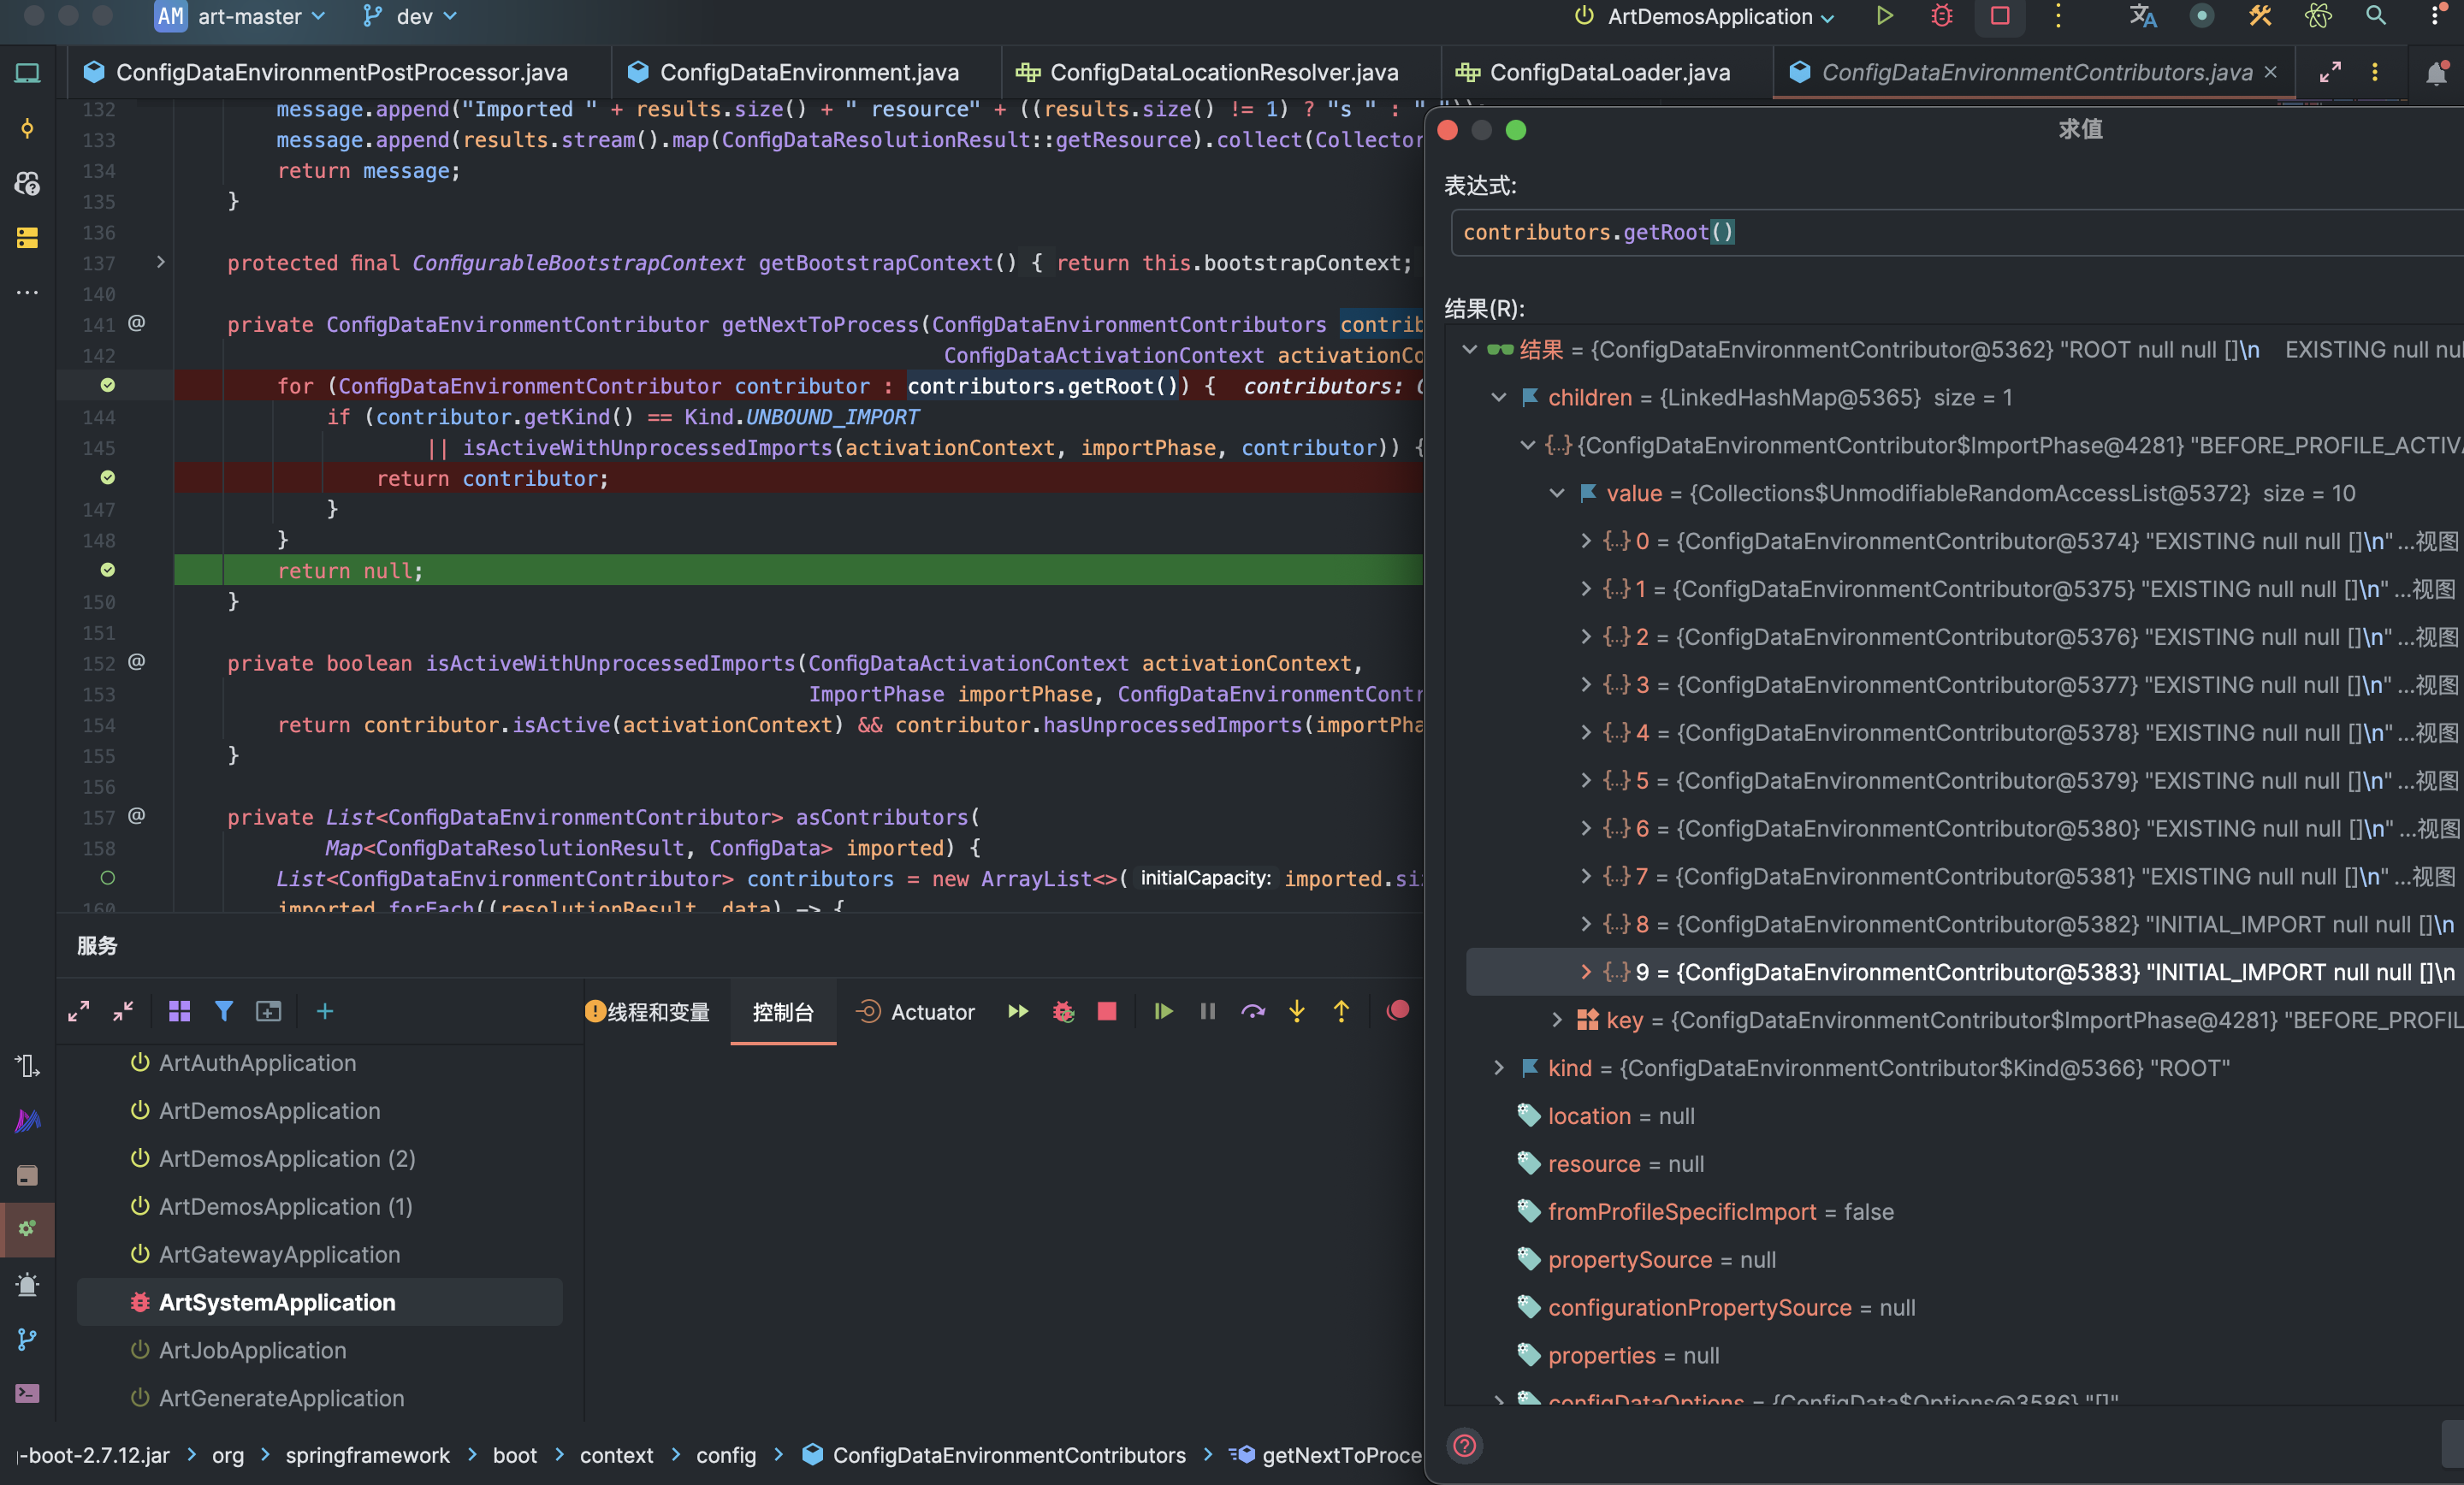This screenshot has height=1485, width=2464.
Task: Click the Step Into arrow icon
Action: click(1296, 1012)
